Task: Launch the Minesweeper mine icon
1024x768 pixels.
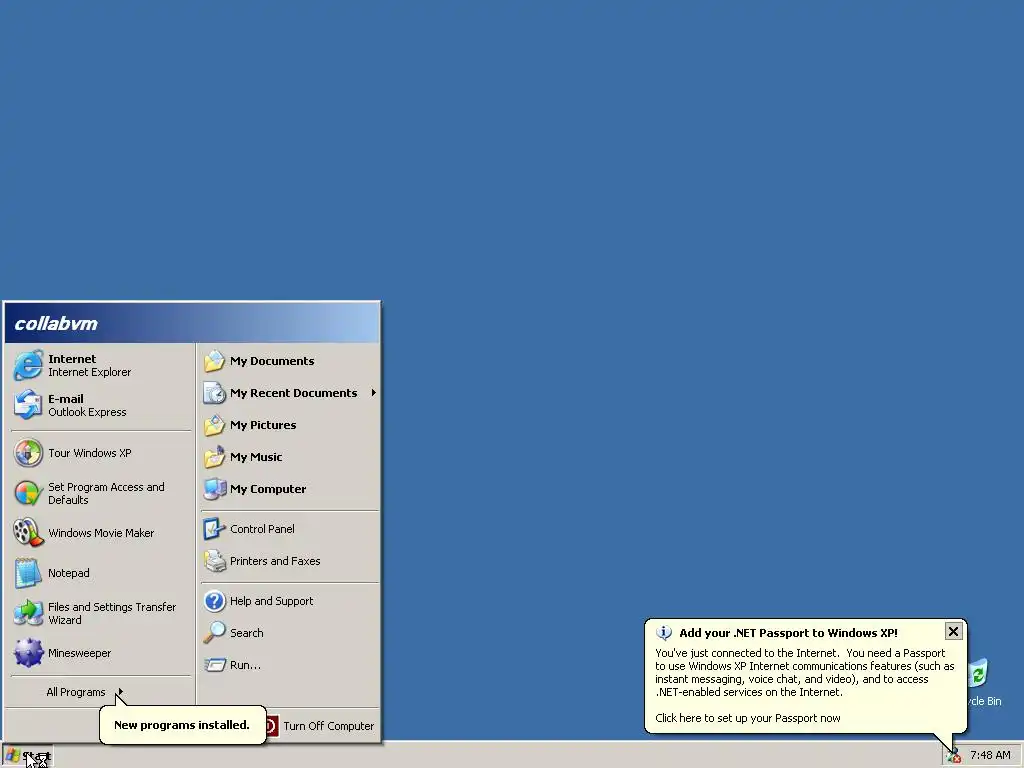Action: pos(28,653)
